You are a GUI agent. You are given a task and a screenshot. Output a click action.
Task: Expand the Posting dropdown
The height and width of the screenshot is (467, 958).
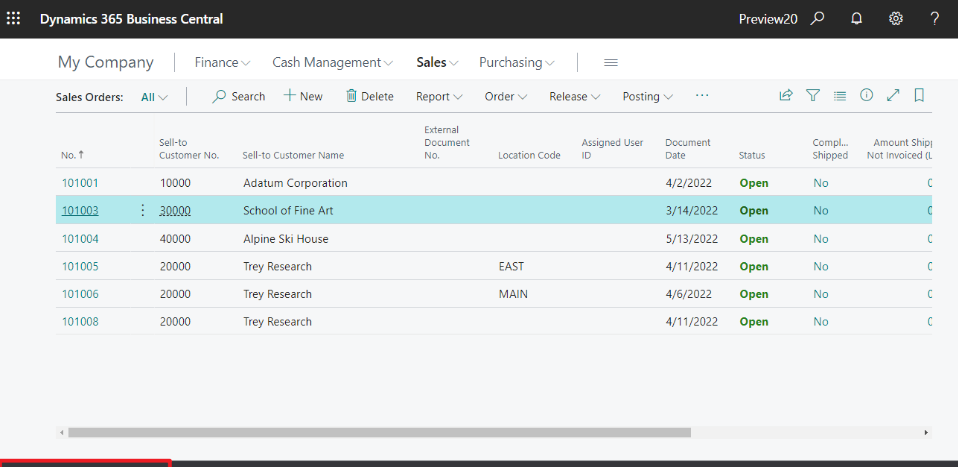click(648, 97)
